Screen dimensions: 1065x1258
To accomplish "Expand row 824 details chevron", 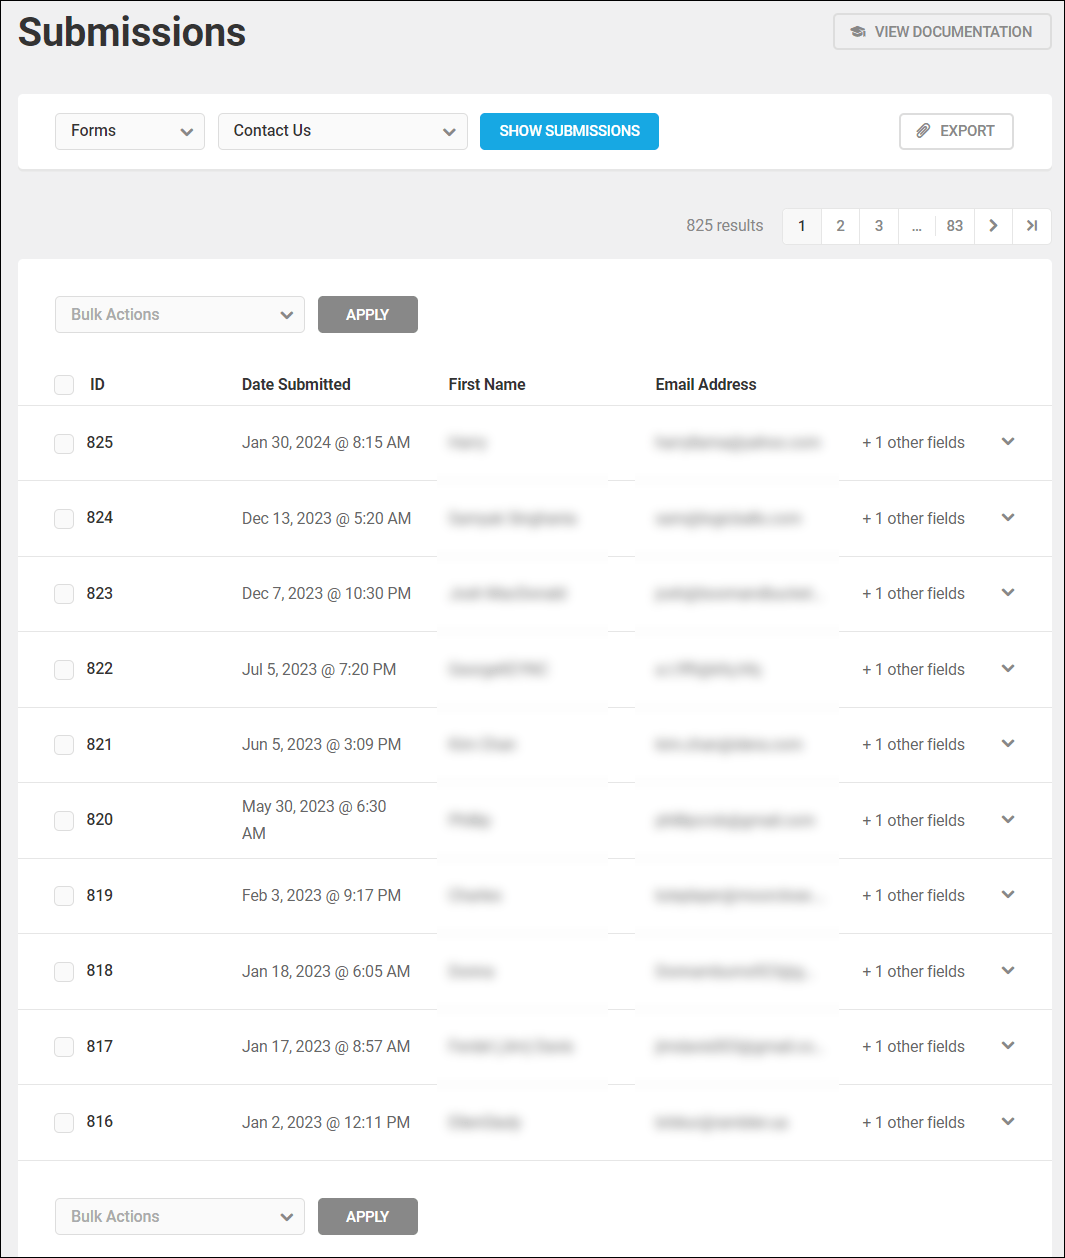I will pyautogui.click(x=1008, y=518).
